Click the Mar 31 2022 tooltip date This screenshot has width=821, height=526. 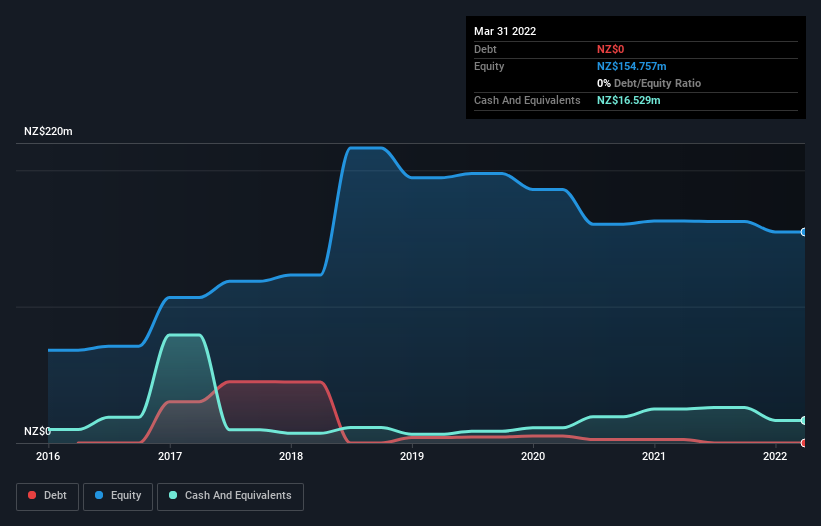point(505,31)
